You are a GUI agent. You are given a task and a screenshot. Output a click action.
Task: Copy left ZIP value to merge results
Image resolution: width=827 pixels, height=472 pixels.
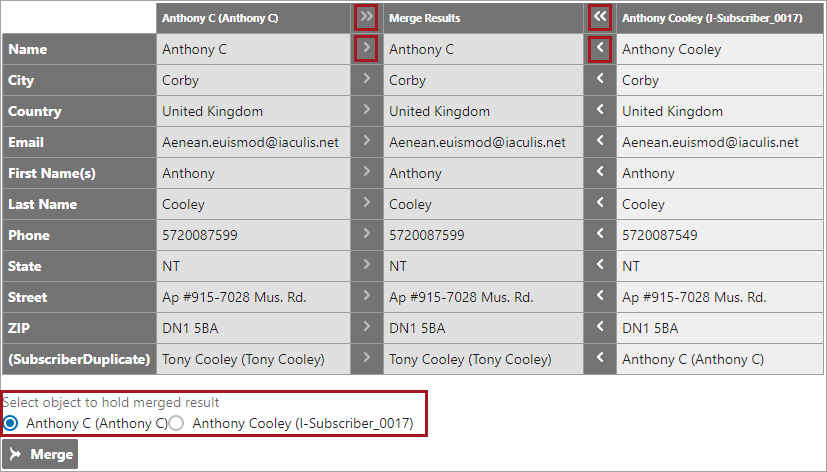point(366,327)
